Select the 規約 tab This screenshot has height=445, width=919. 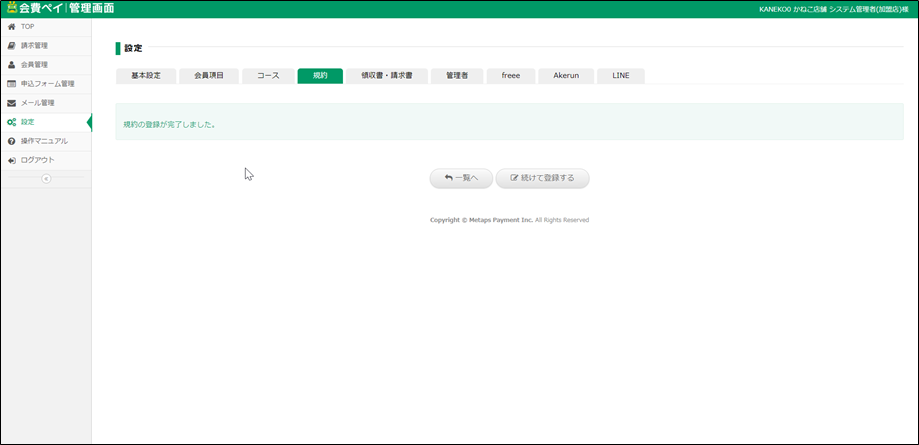[320, 76]
